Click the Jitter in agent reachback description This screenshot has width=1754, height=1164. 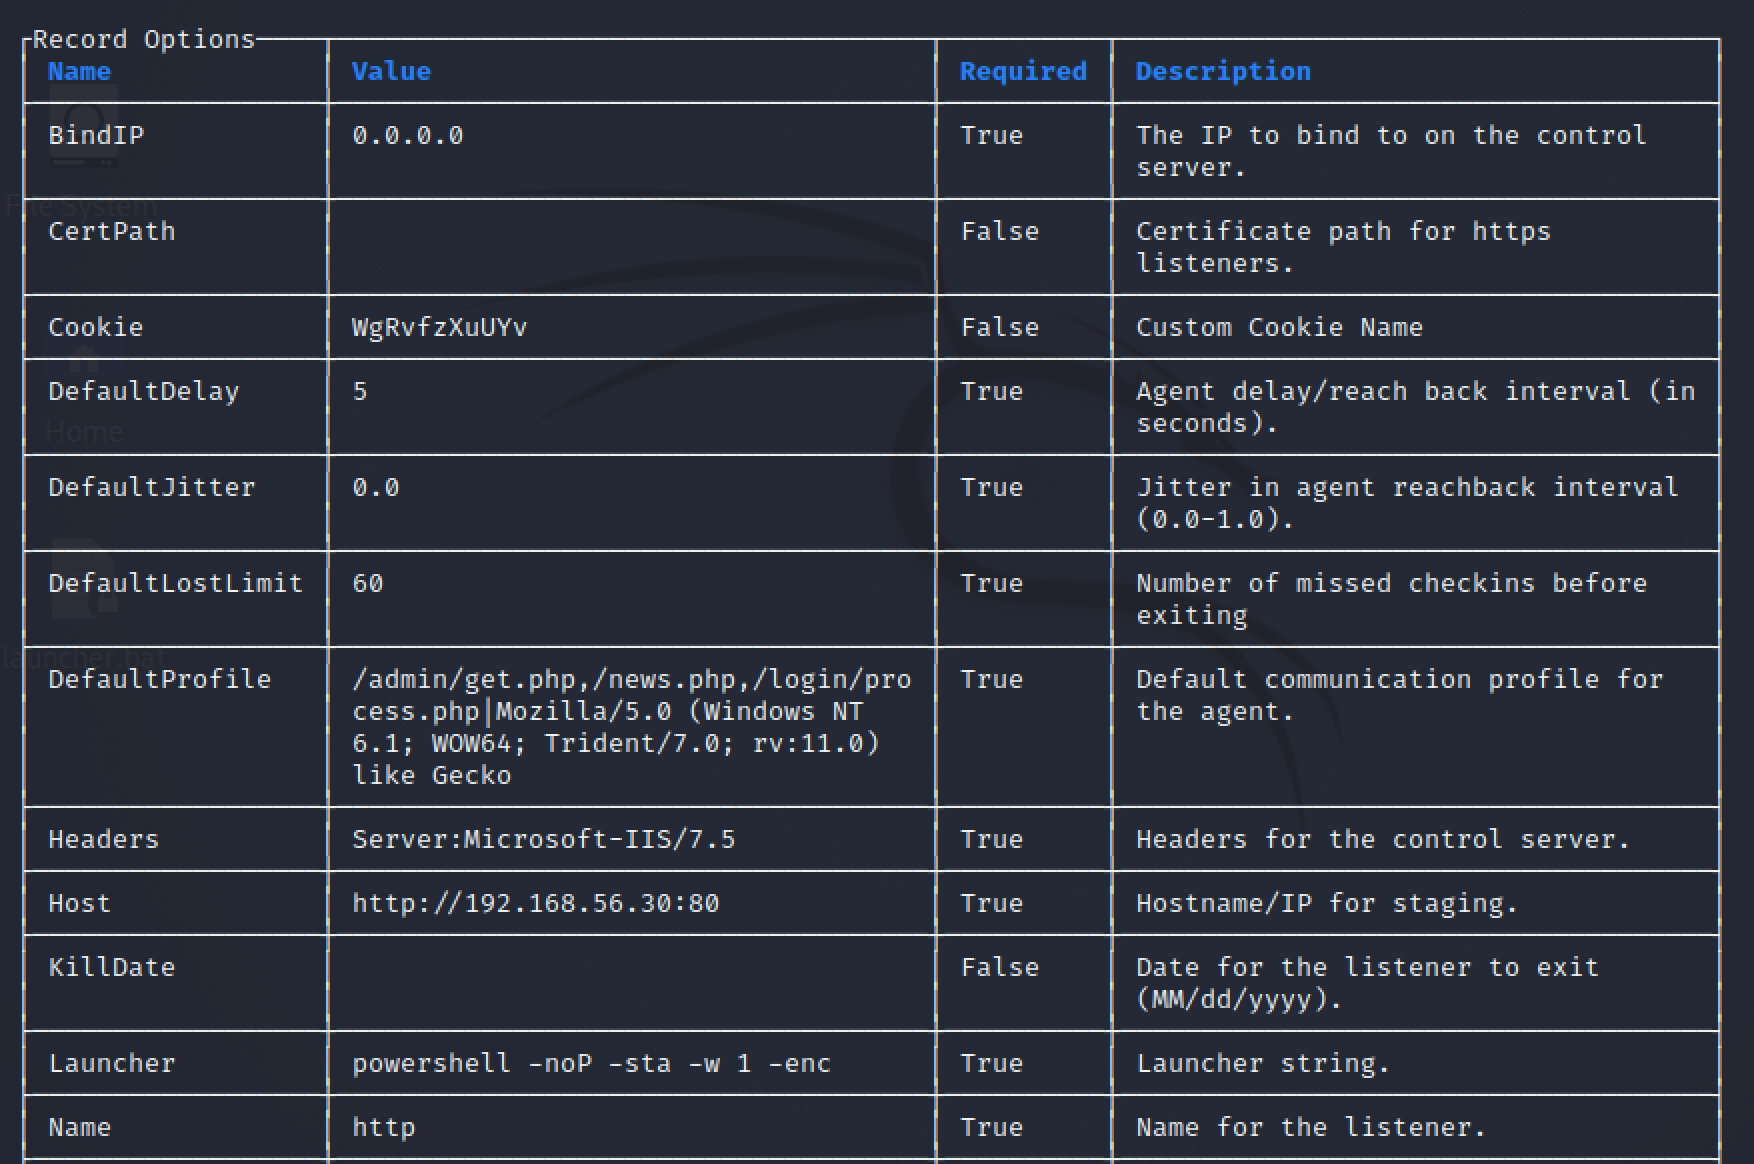pos(1407,503)
